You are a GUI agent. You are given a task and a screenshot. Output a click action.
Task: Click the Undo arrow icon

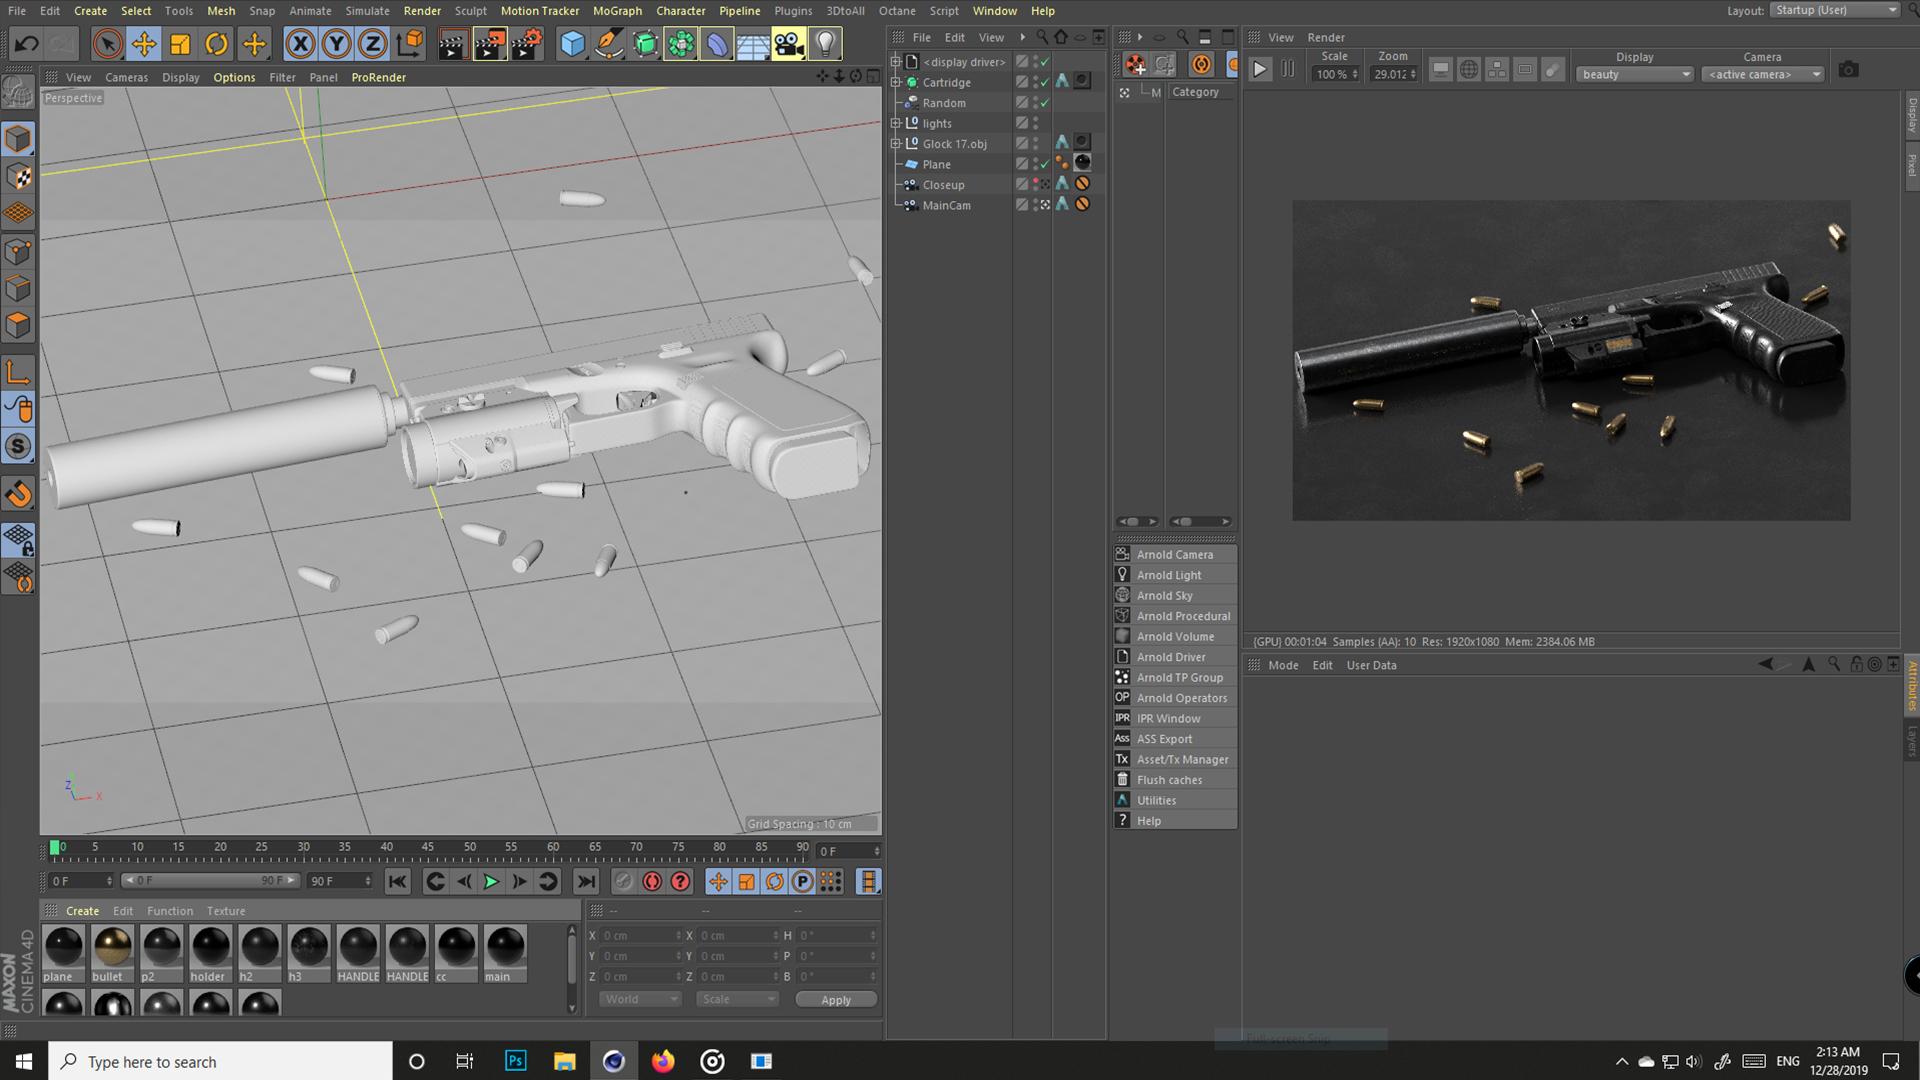[26, 44]
